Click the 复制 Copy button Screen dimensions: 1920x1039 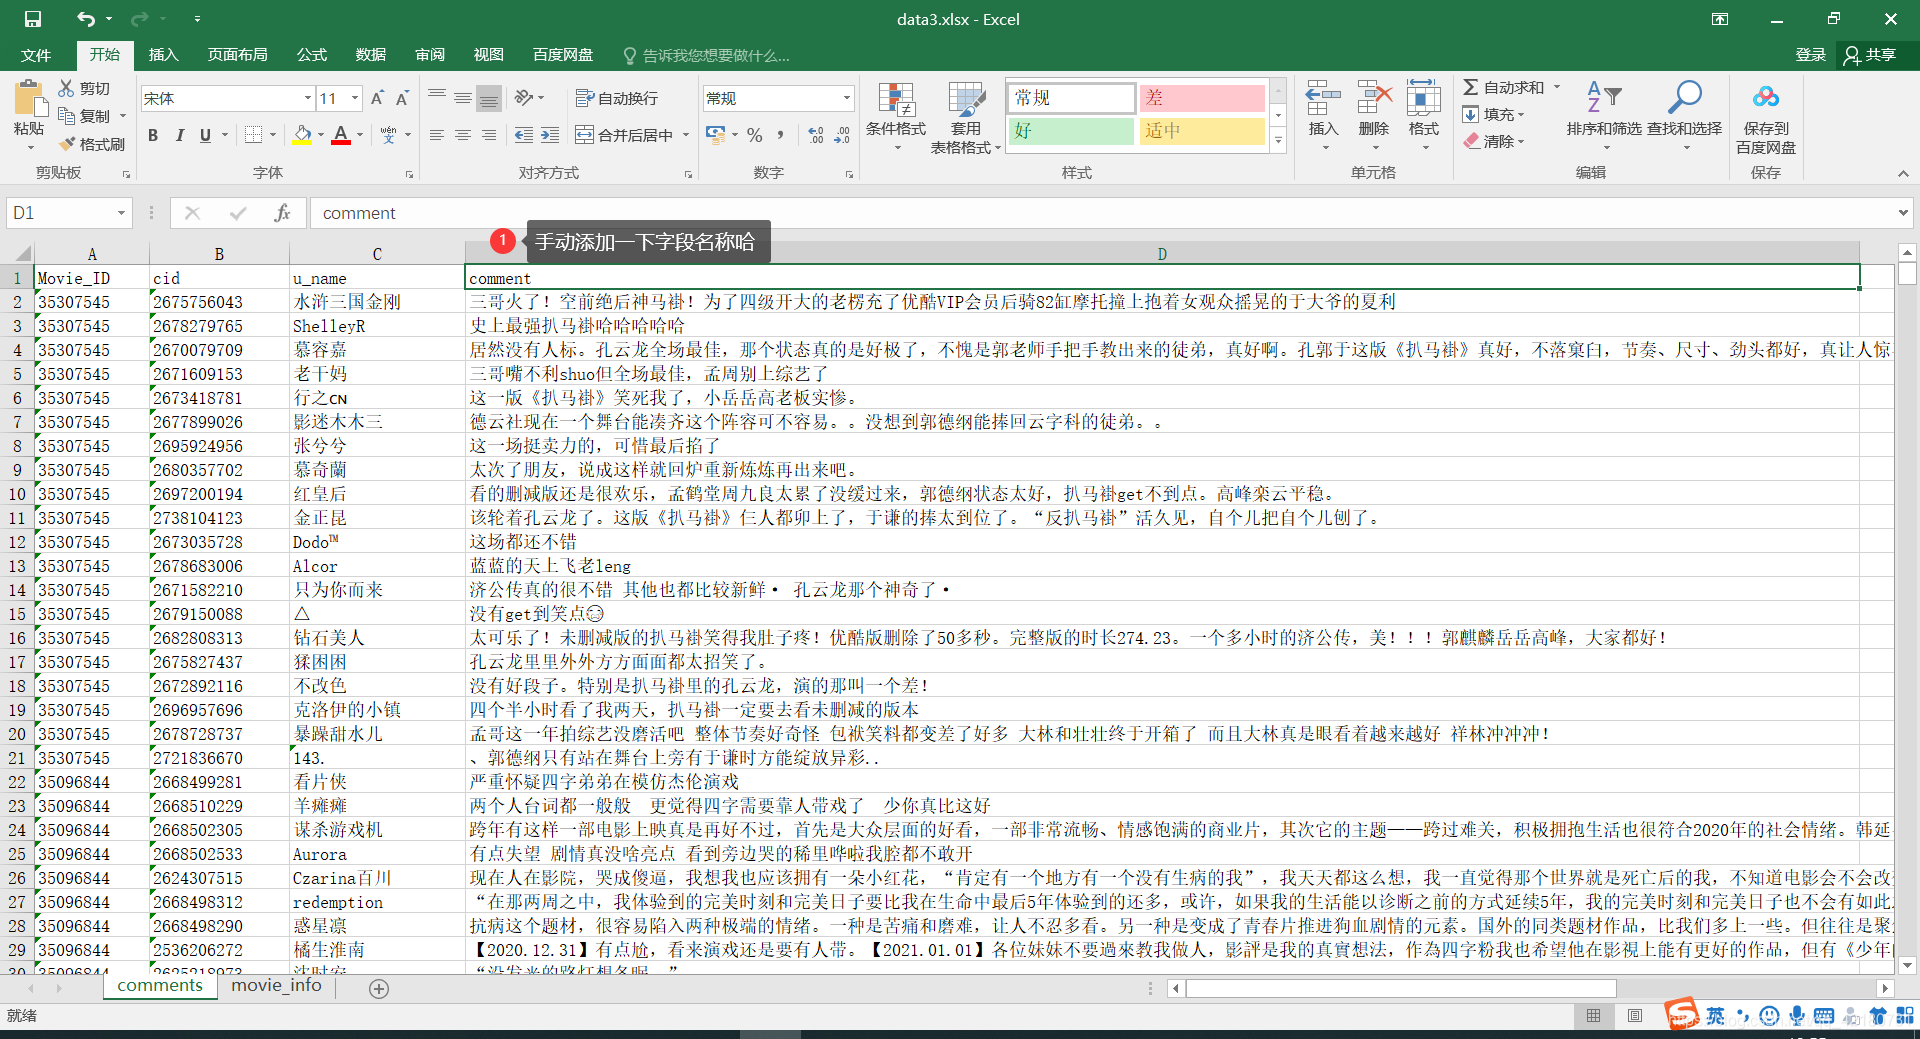[x=86, y=116]
